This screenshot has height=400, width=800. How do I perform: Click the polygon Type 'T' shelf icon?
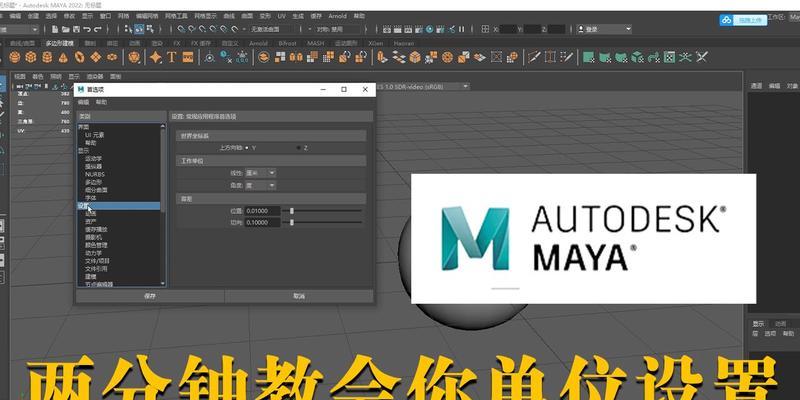click(x=171, y=57)
